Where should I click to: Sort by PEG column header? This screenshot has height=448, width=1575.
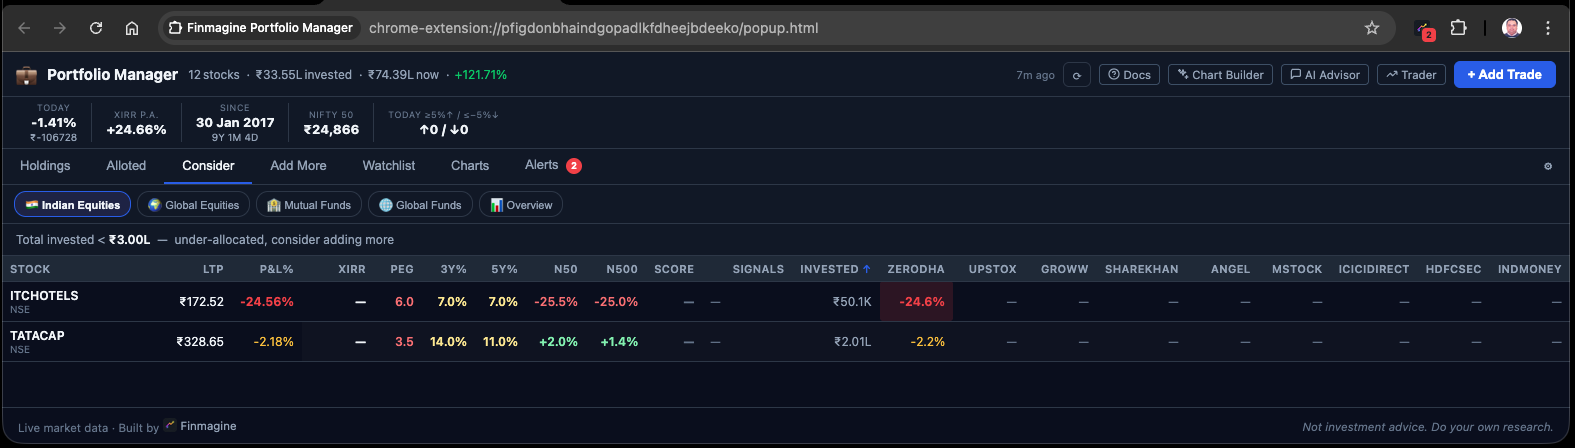[402, 269]
